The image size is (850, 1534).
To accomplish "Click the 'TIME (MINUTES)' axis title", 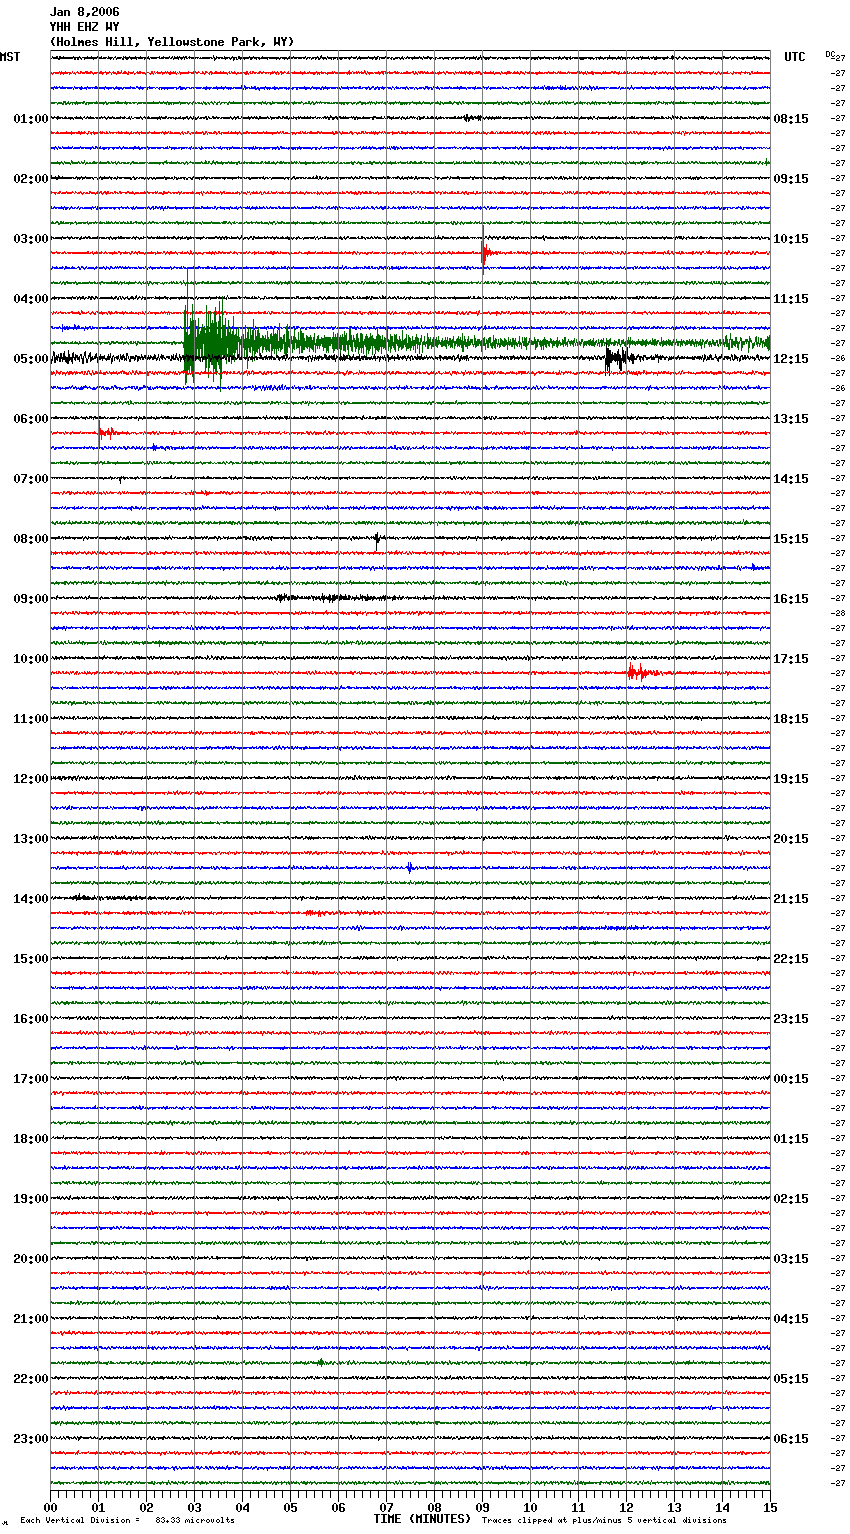I will tap(422, 1519).
